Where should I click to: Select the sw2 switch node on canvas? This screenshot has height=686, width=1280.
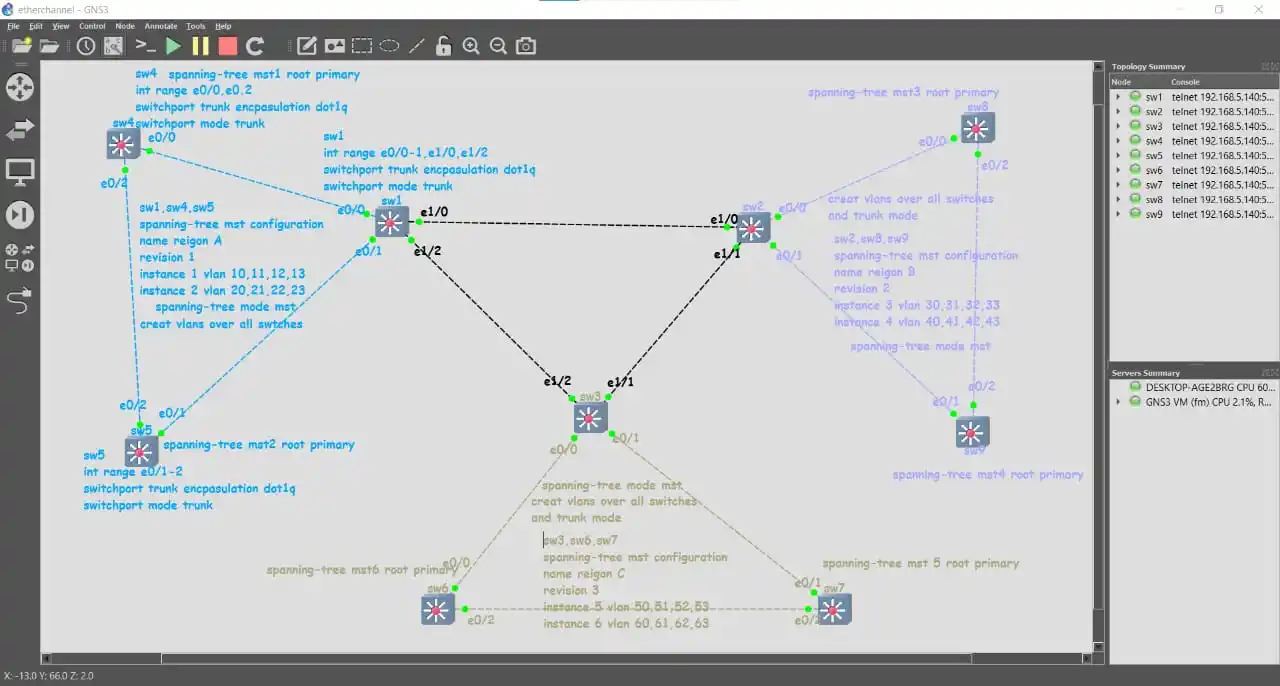[753, 228]
